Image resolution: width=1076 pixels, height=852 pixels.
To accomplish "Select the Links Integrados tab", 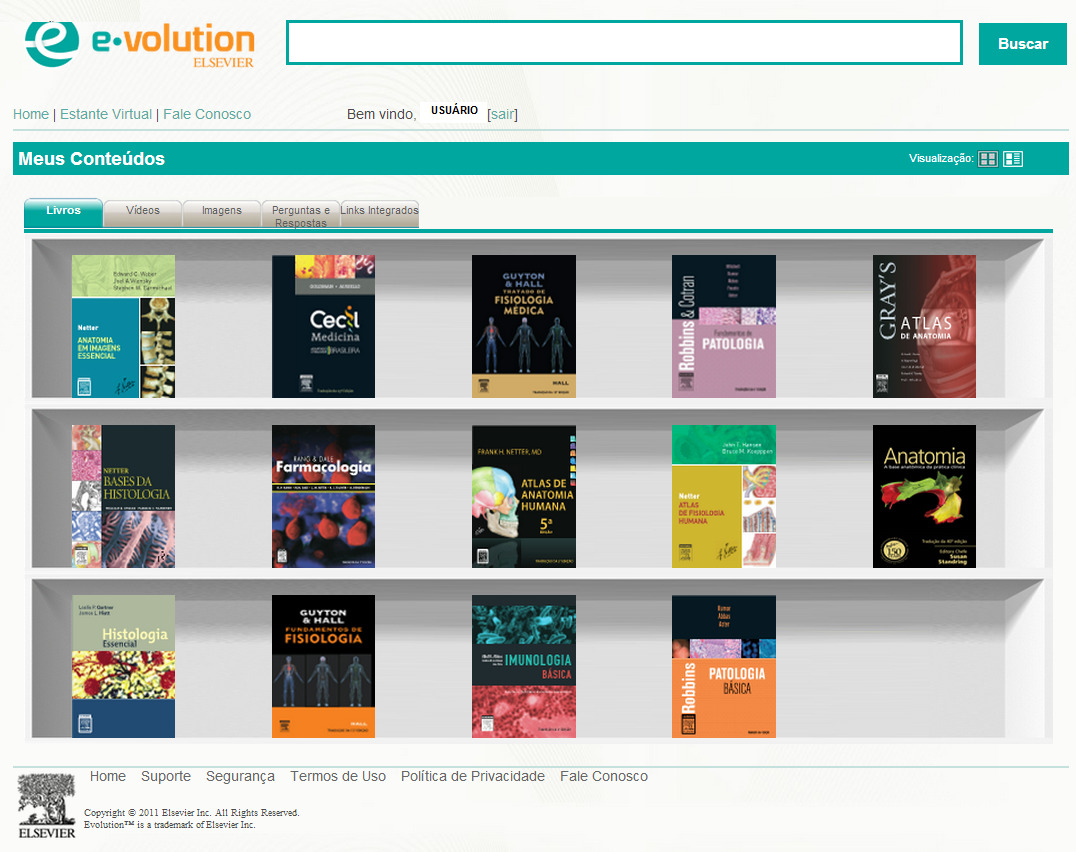I will pos(379,211).
